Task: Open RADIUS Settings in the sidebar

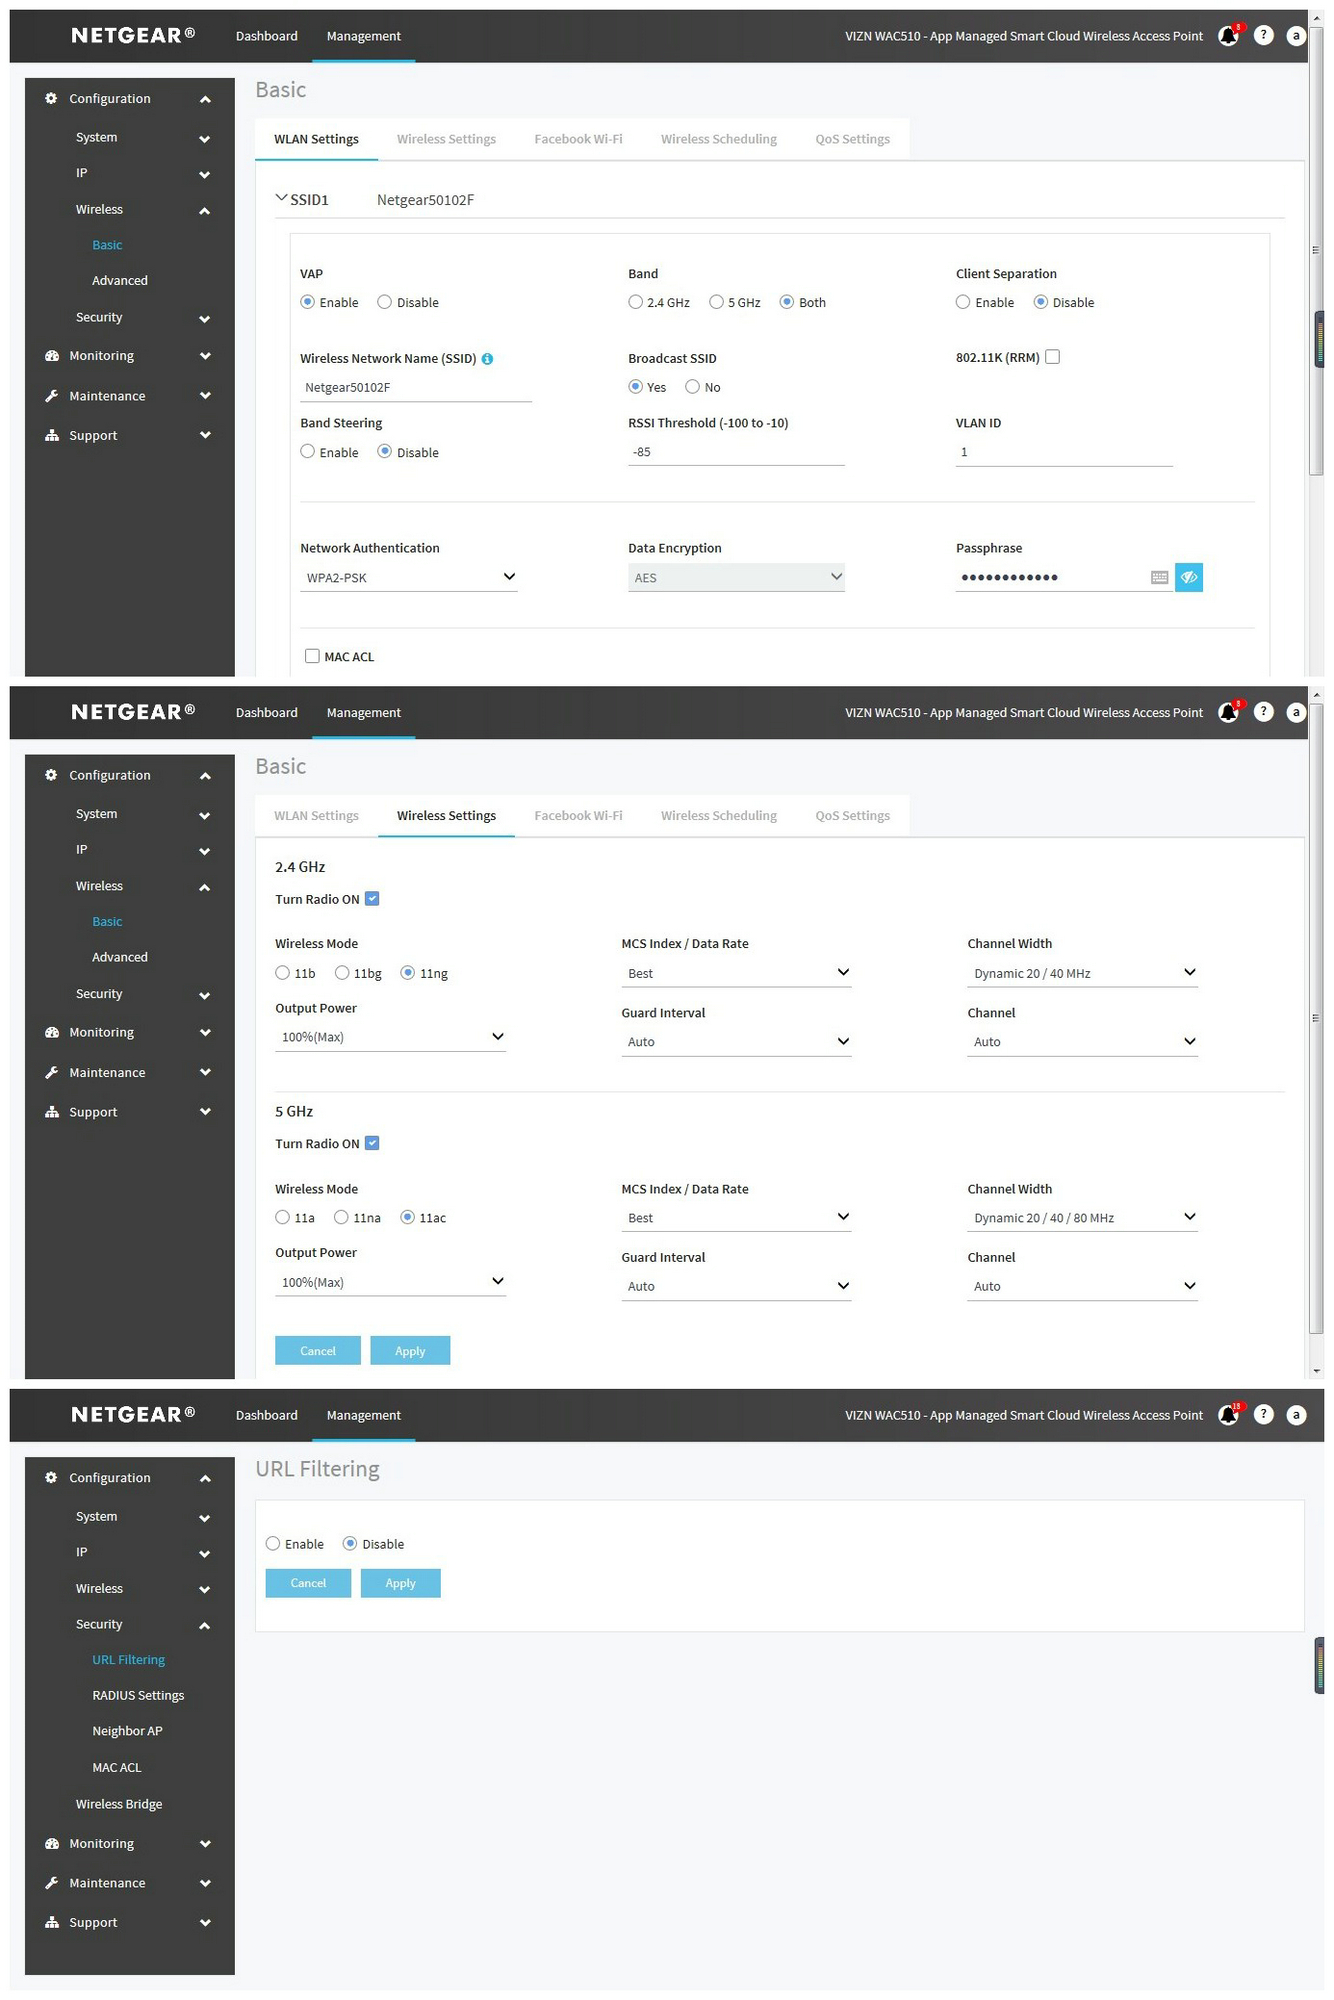Action: 138,1695
